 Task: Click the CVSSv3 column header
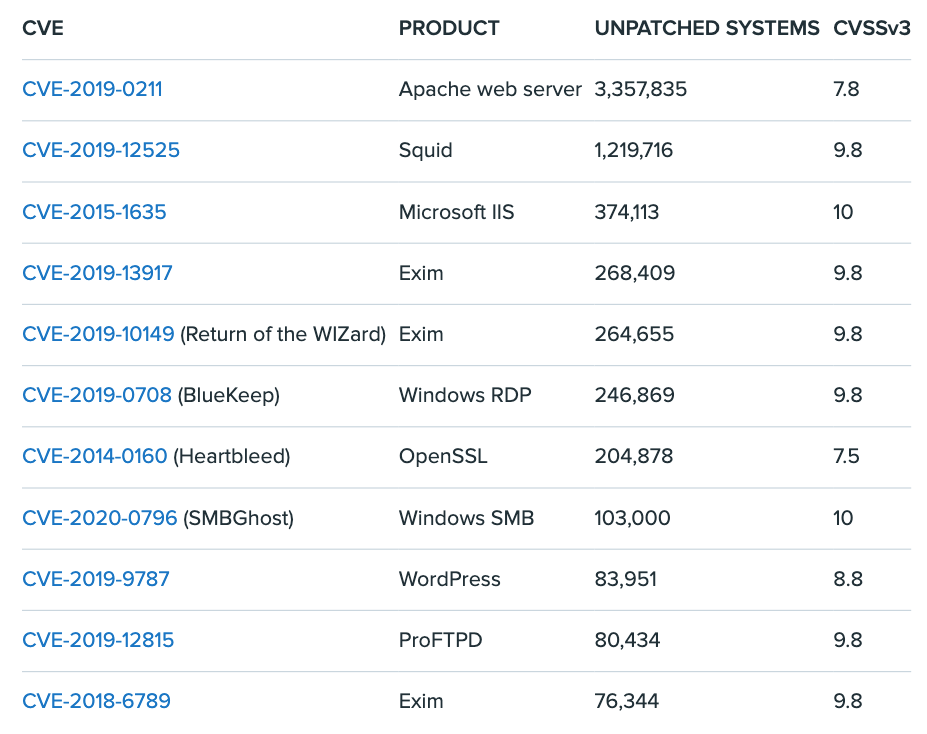872,28
